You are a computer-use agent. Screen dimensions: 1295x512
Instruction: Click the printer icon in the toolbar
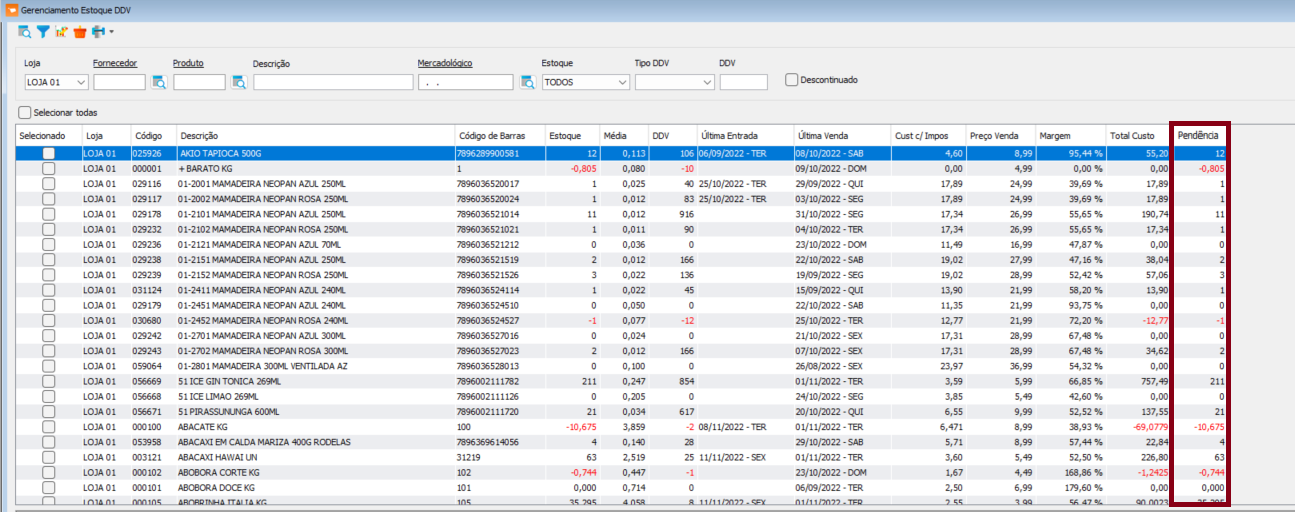98,32
